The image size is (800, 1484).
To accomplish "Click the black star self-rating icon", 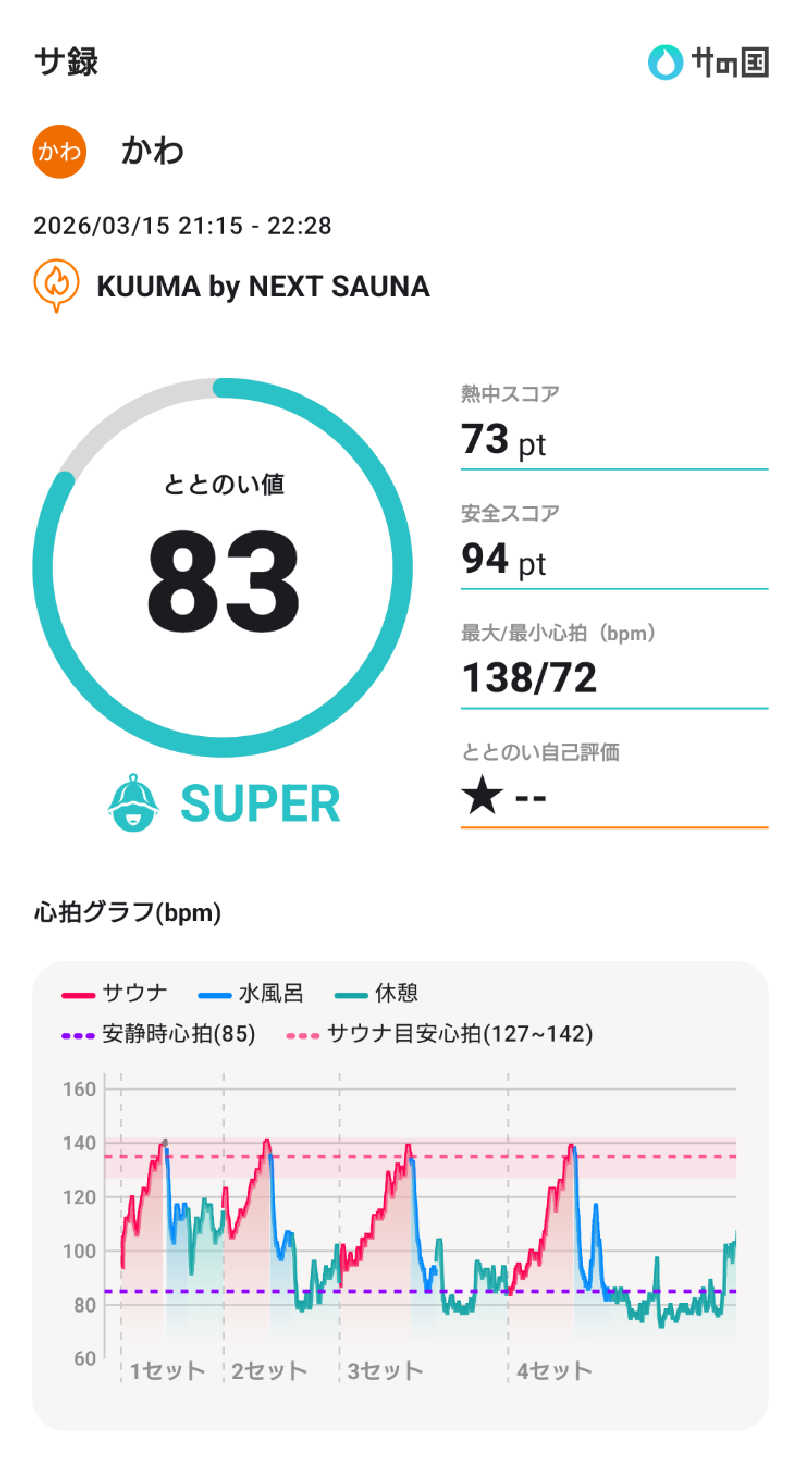I will coord(482,798).
